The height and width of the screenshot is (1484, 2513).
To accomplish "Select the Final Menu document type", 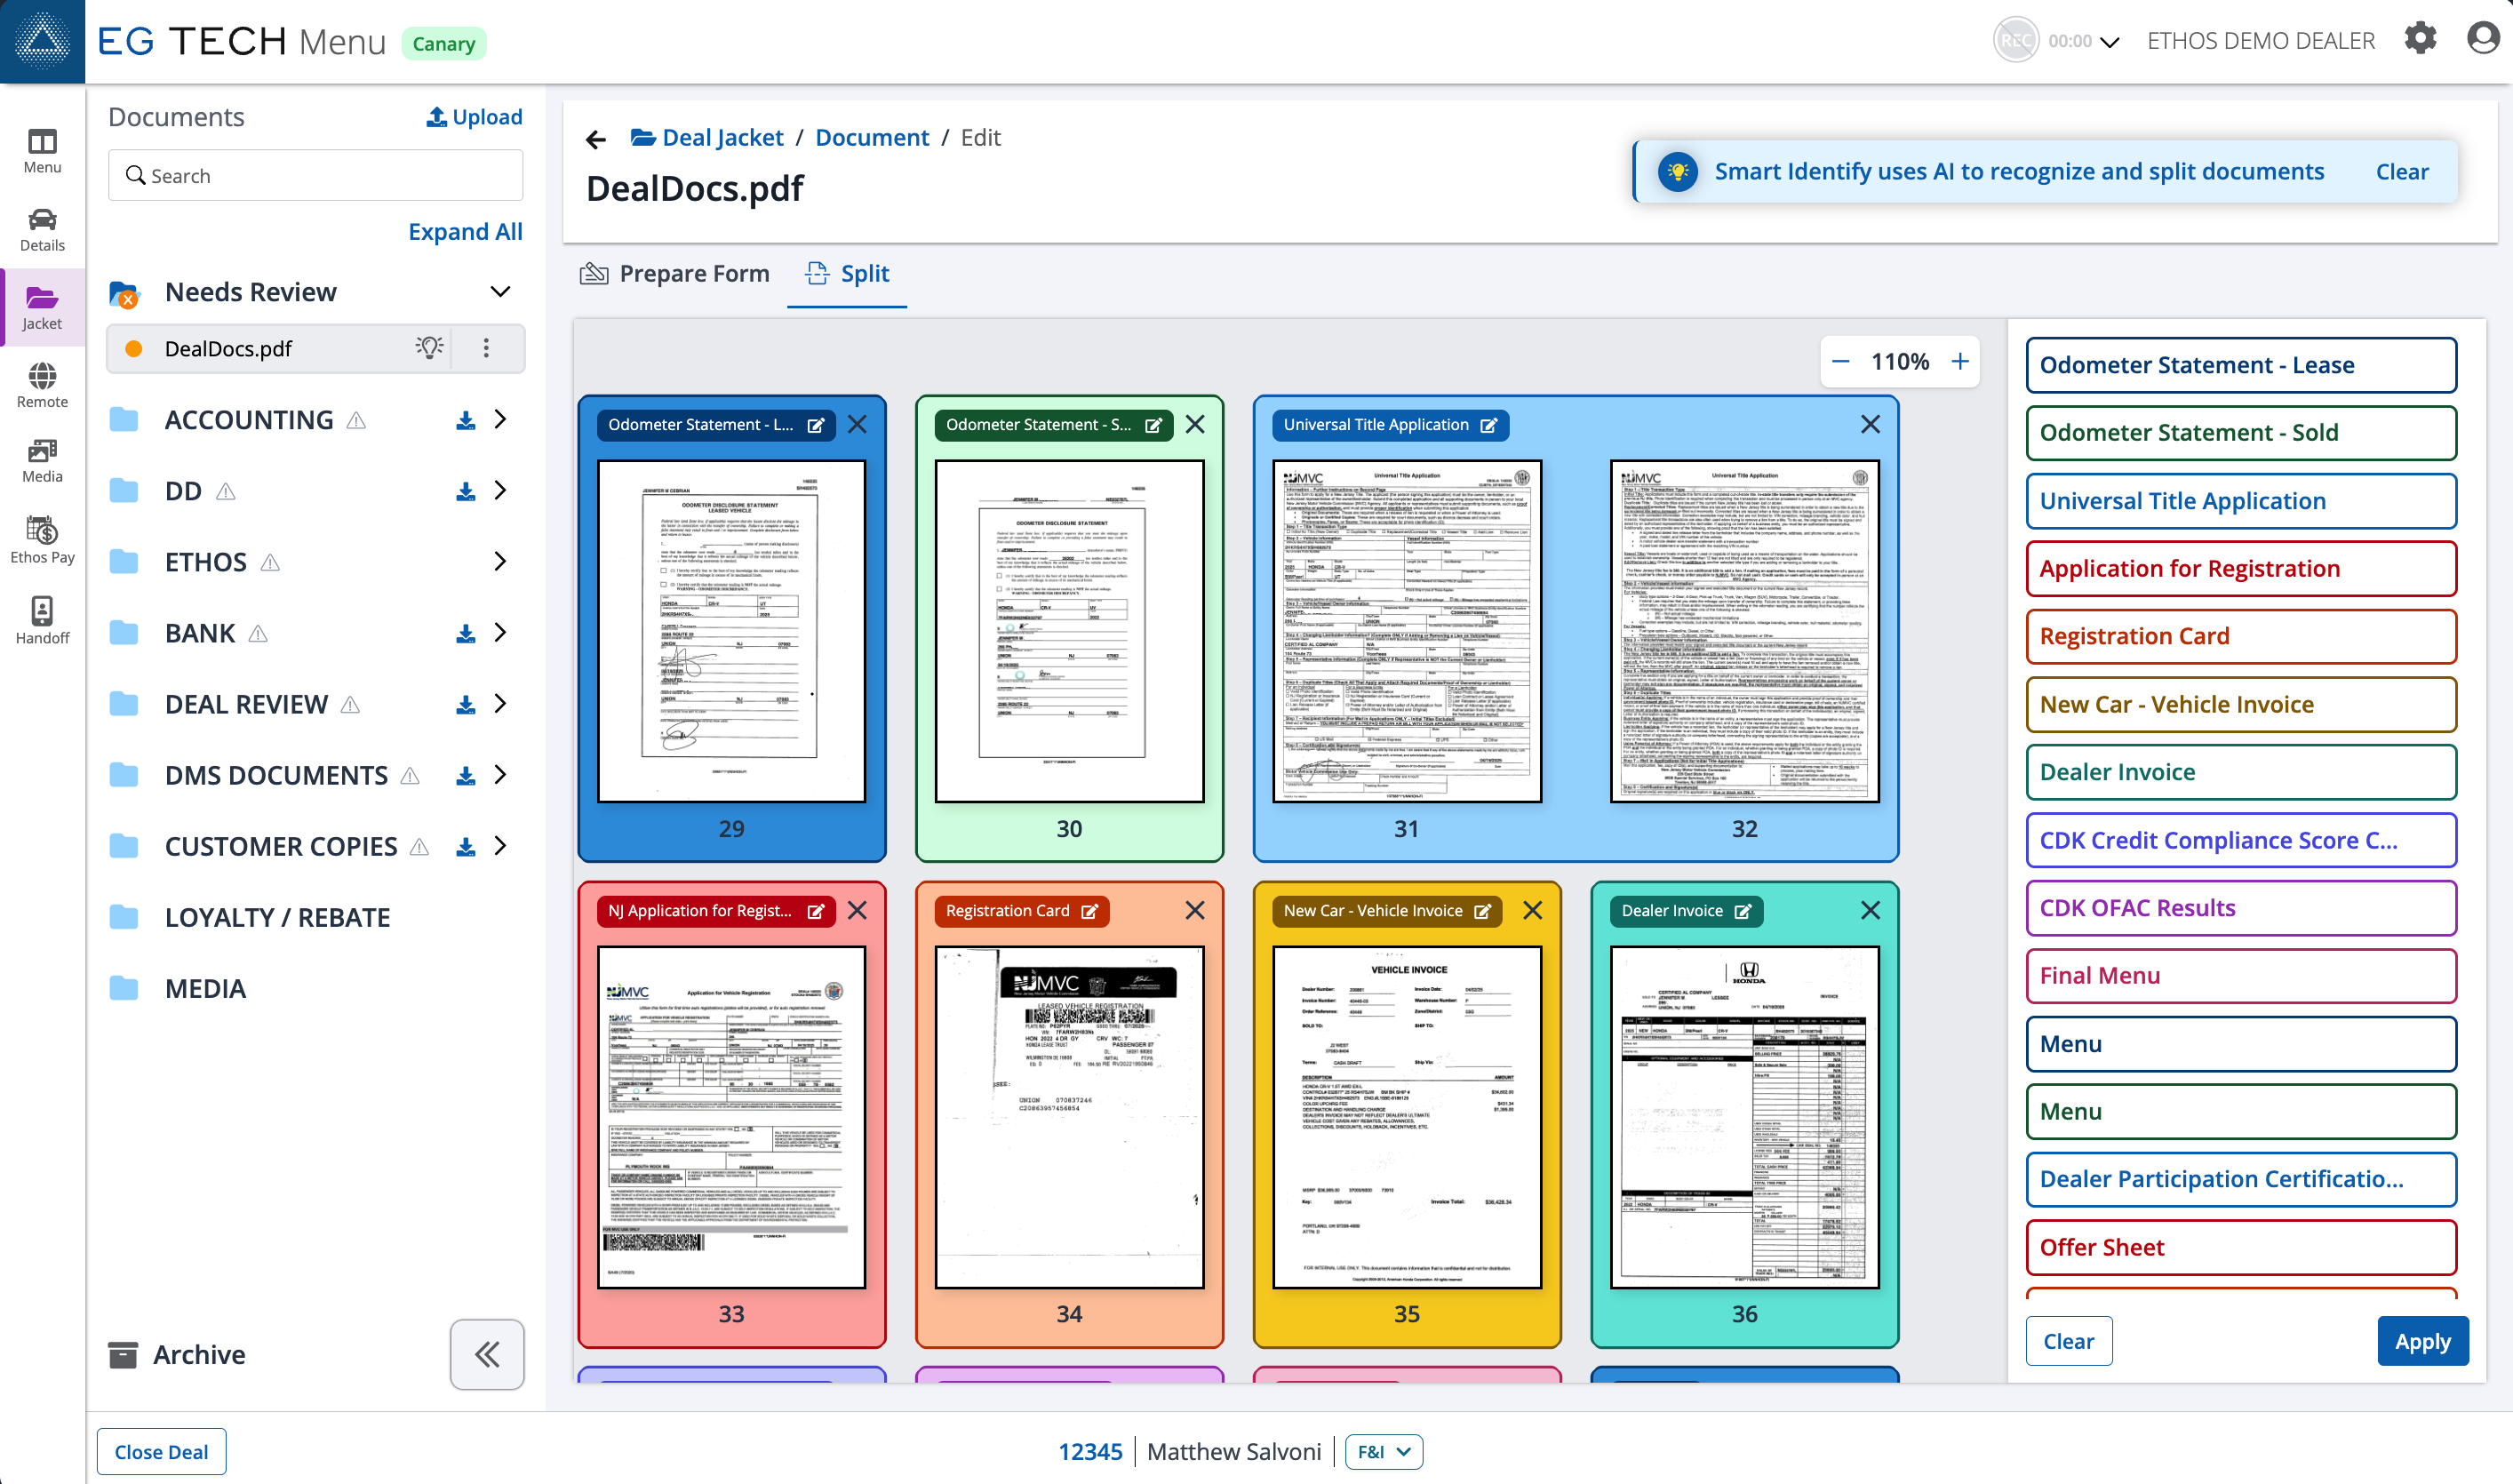I will (x=2241, y=976).
